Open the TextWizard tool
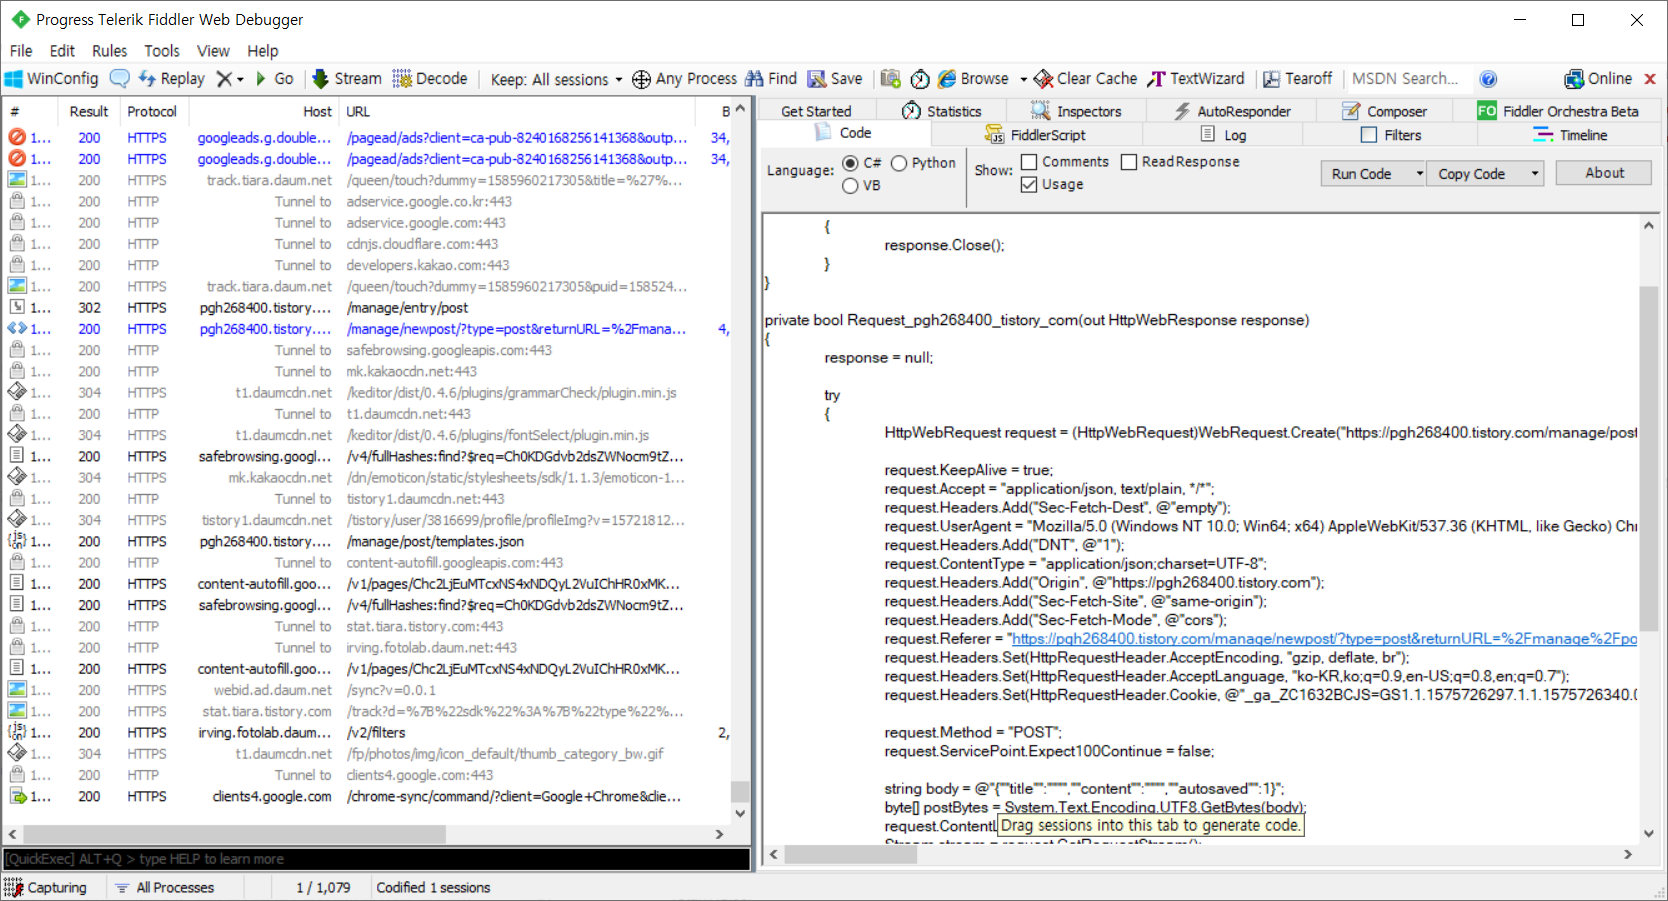Screen dimensions: 1668x901 (x=1196, y=79)
